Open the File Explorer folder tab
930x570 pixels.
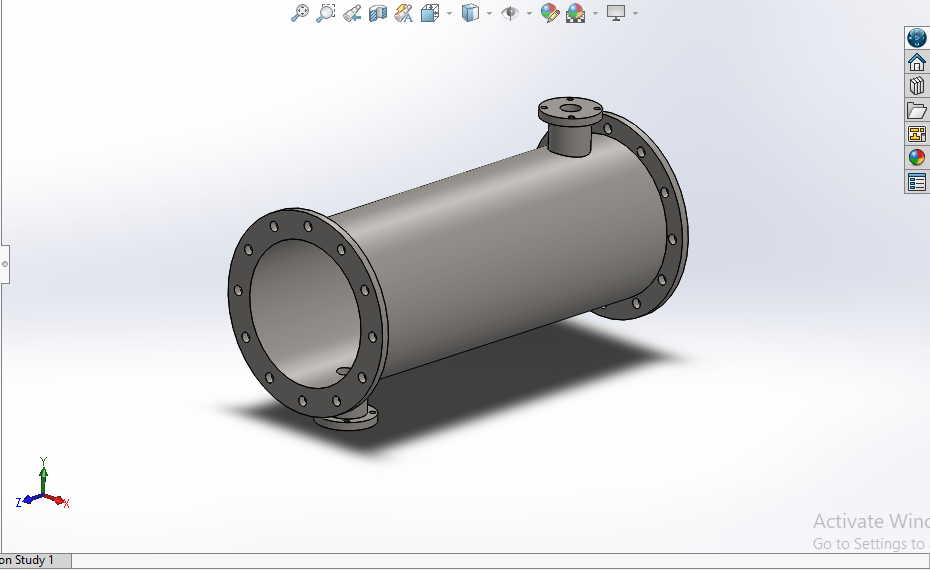coord(917,110)
